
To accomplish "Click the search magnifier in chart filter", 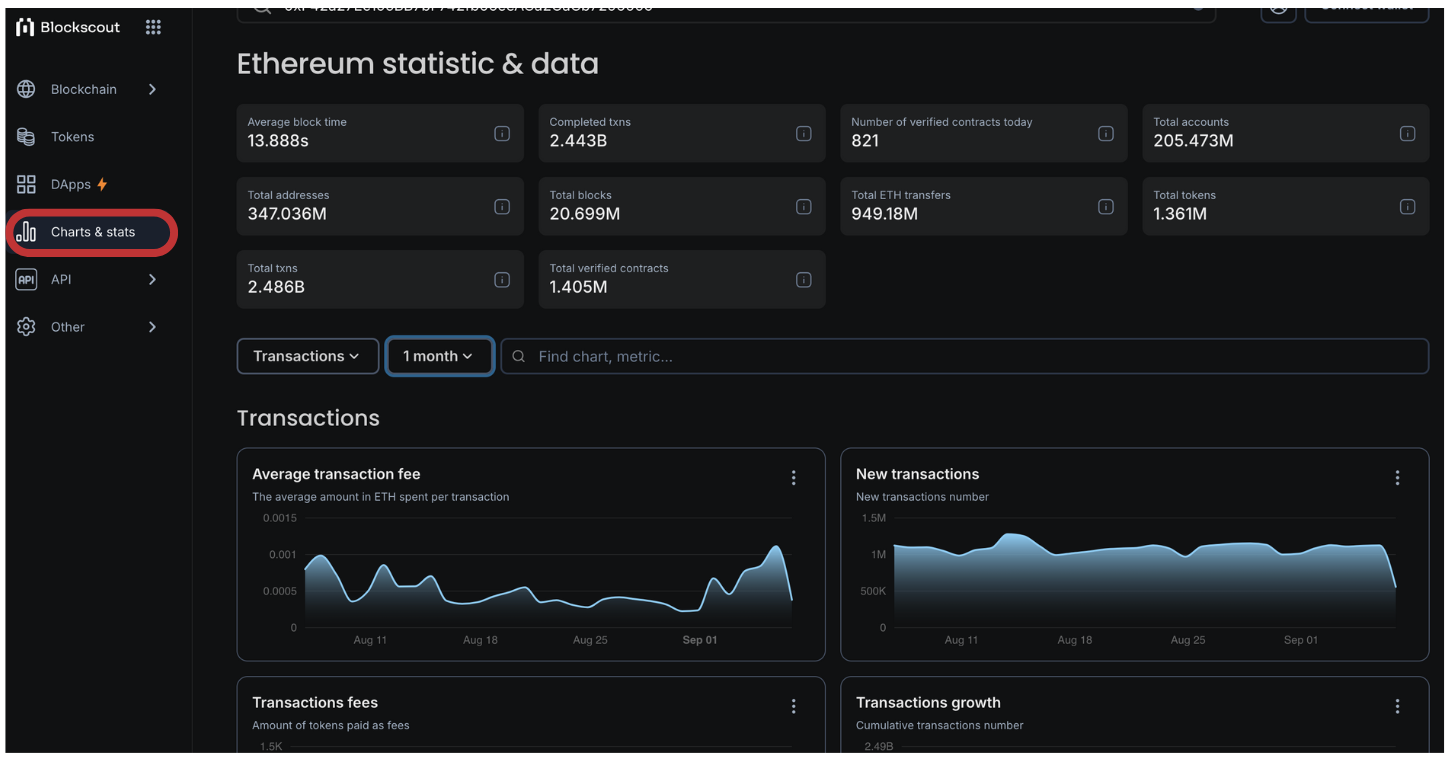I will click(x=519, y=356).
